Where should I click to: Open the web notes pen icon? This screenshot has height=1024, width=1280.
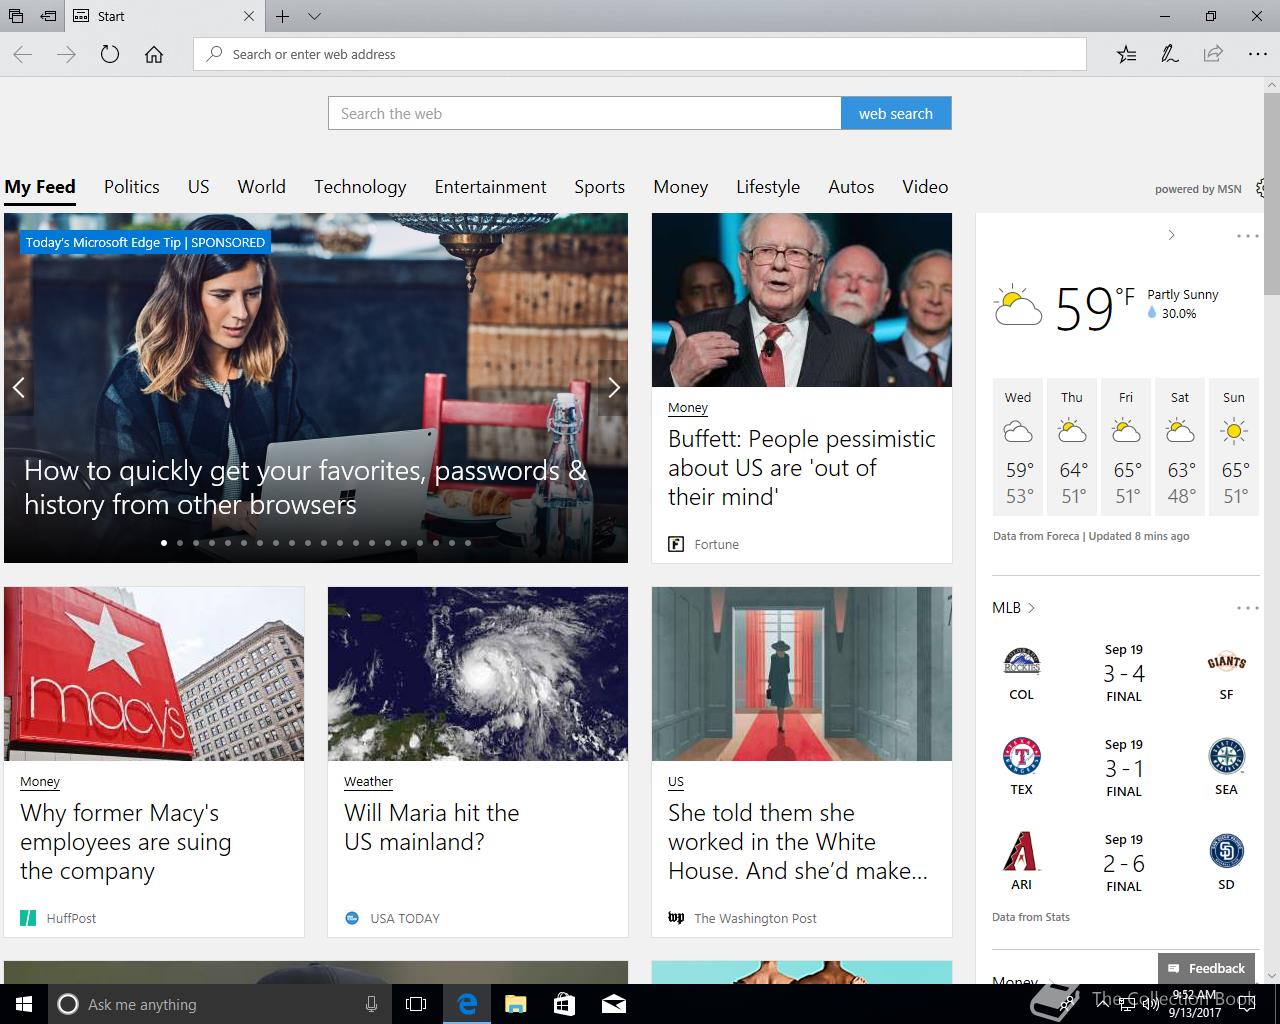[x=1169, y=54]
